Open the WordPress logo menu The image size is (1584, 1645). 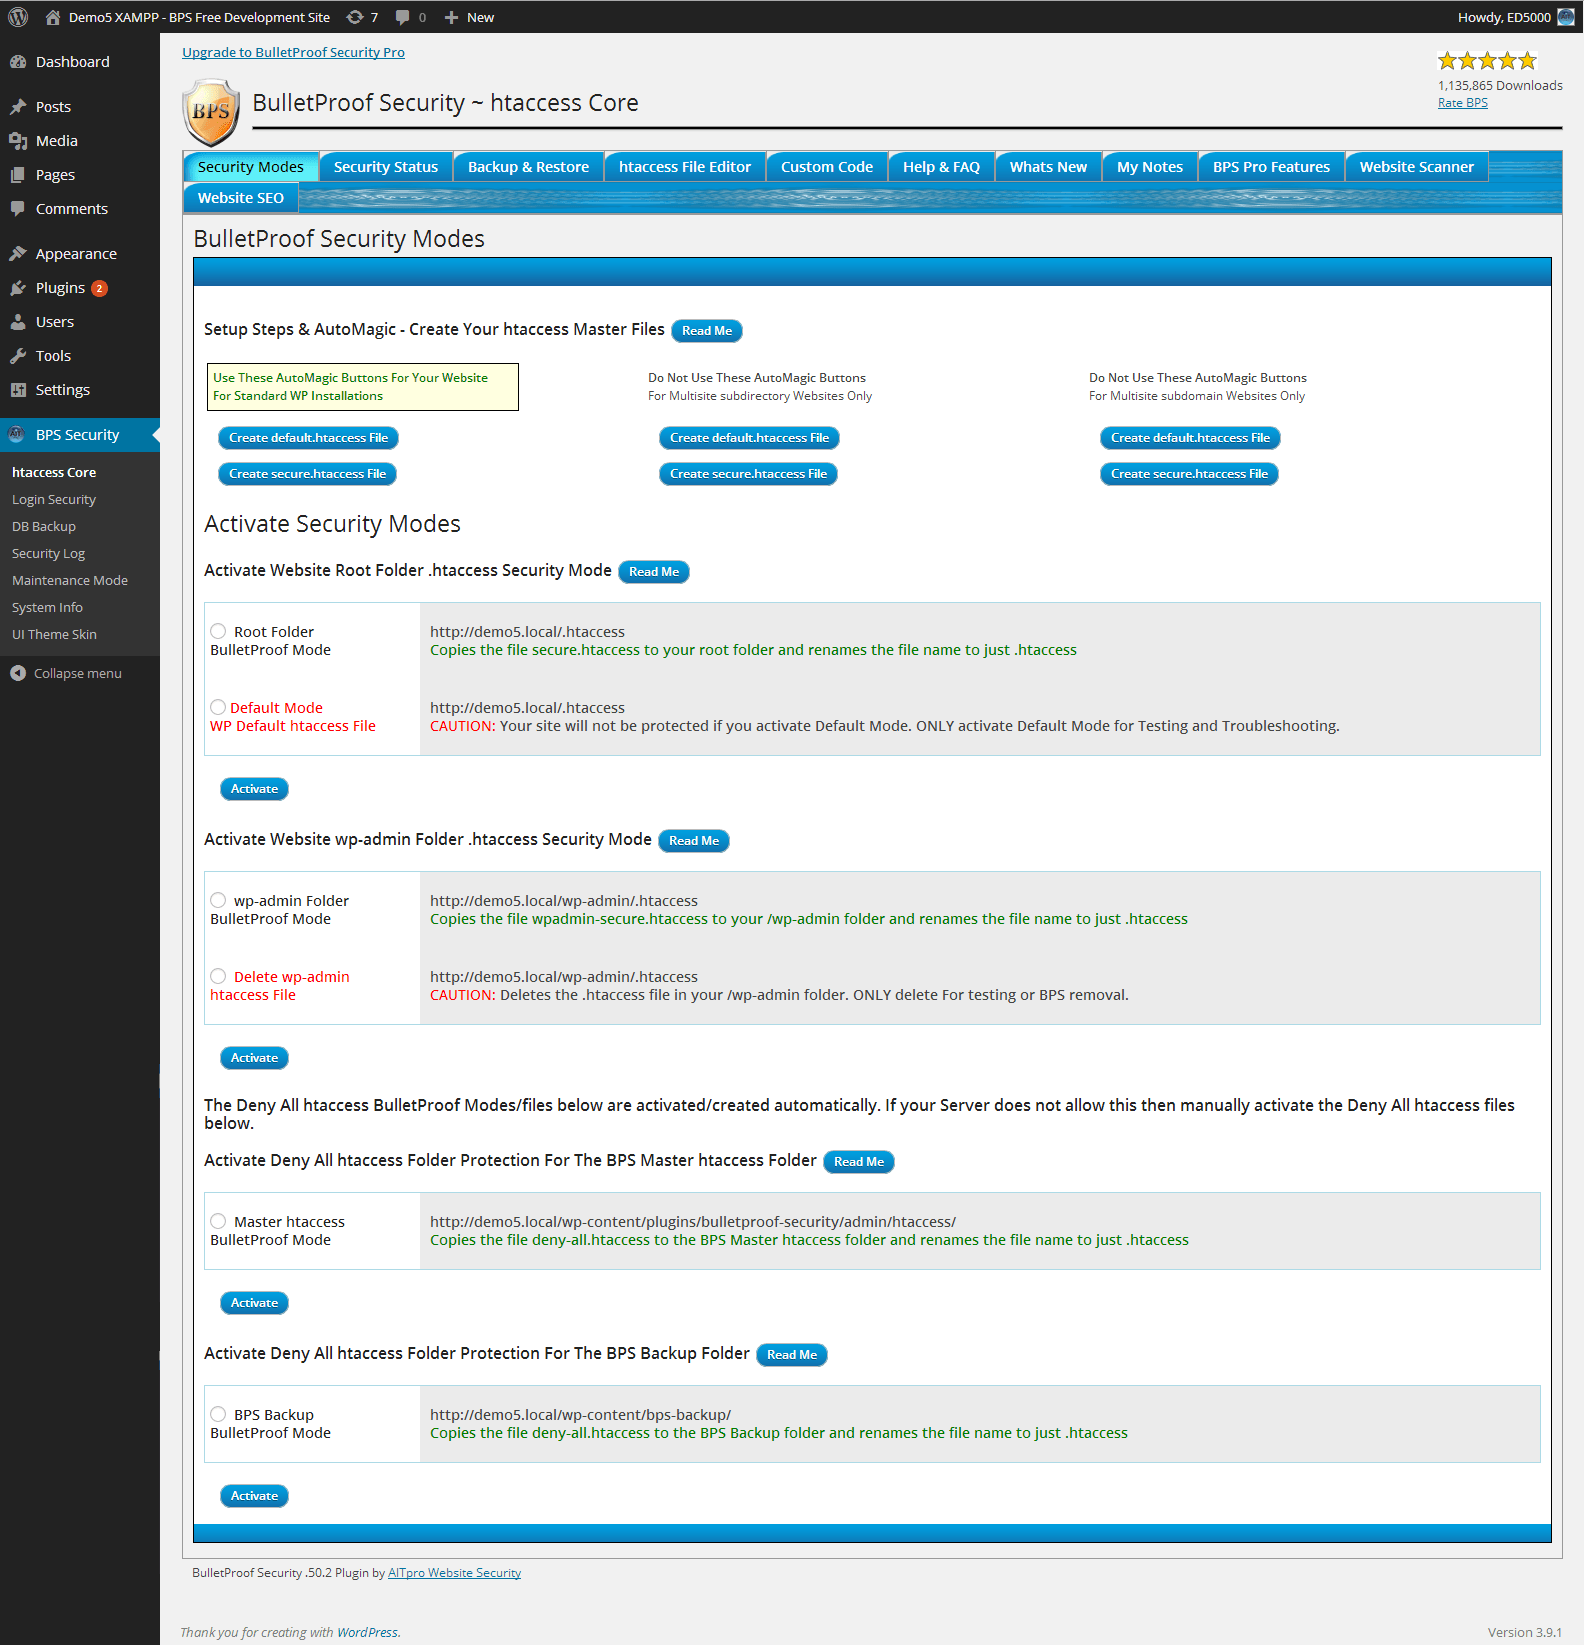tap(18, 17)
